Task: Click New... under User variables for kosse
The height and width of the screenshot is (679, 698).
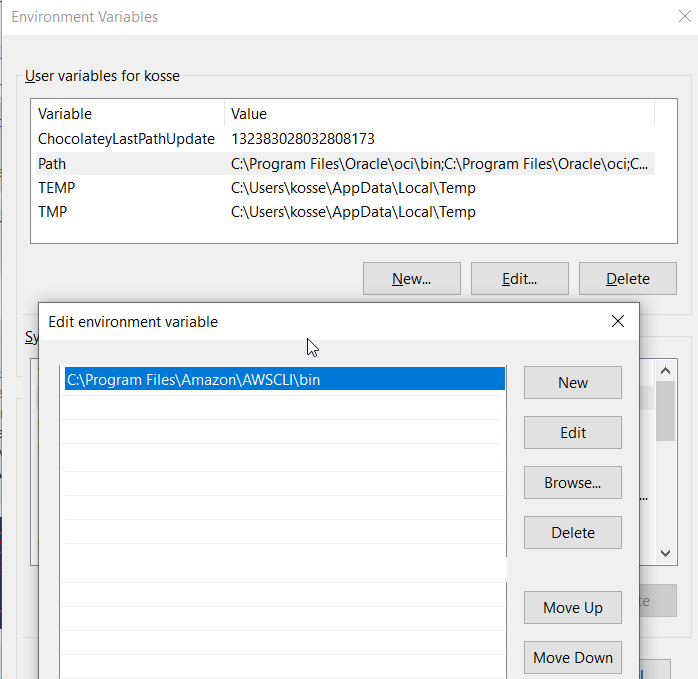Action: point(411,279)
